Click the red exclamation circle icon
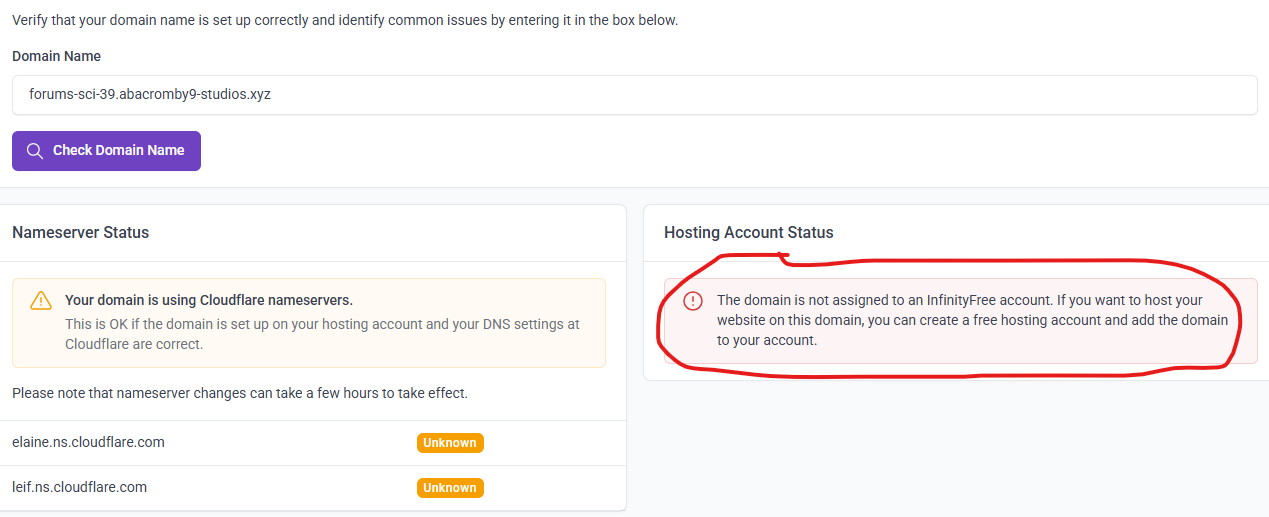Image resolution: width=1269 pixels, height=517 pixels. pos(693,301)
